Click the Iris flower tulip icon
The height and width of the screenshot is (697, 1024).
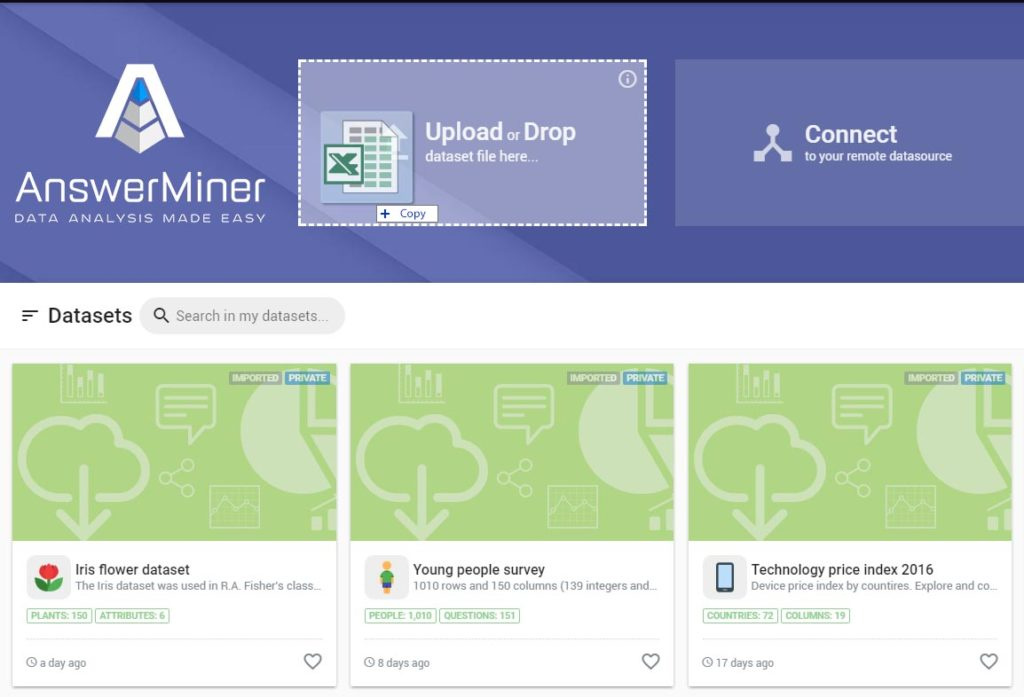48,577
